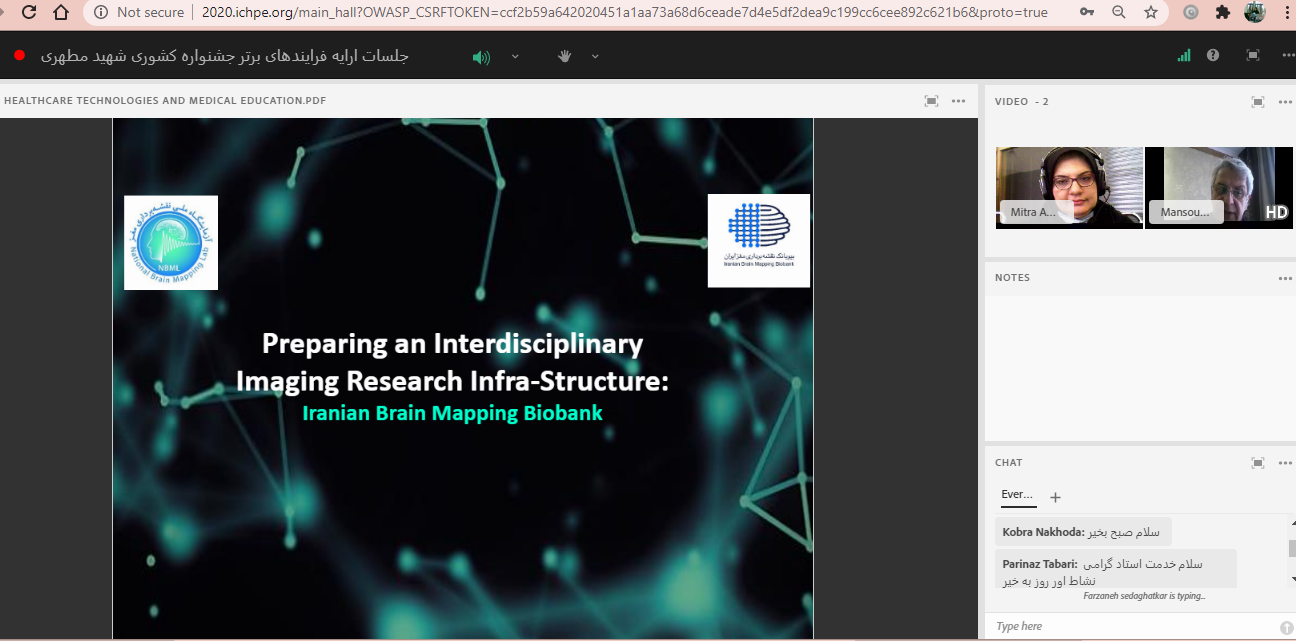Maximize the PDF share pod
The image size is (1296, 641).
coord(931,100)
